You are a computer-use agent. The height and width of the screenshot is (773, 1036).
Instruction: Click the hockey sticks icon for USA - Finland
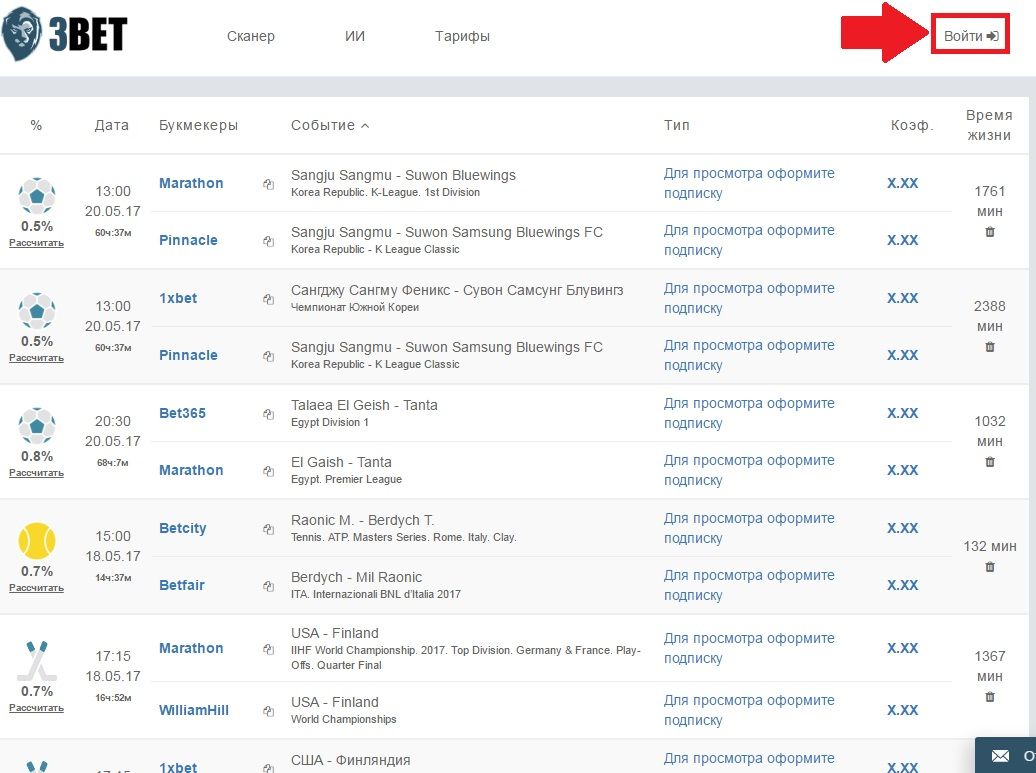pyautogui.click(x=37, y=659)
